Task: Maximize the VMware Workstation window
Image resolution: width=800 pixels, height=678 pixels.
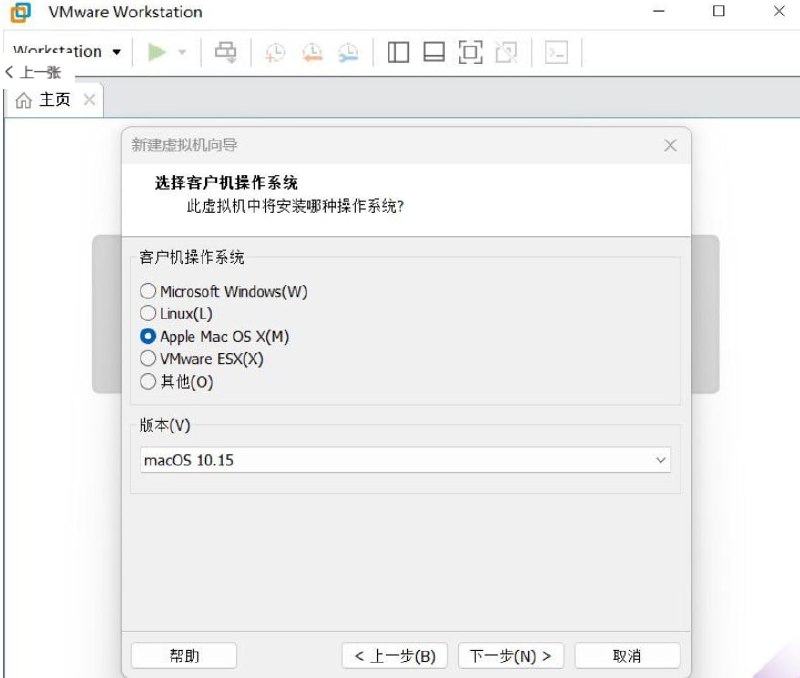Action: [x=718, y=11]
